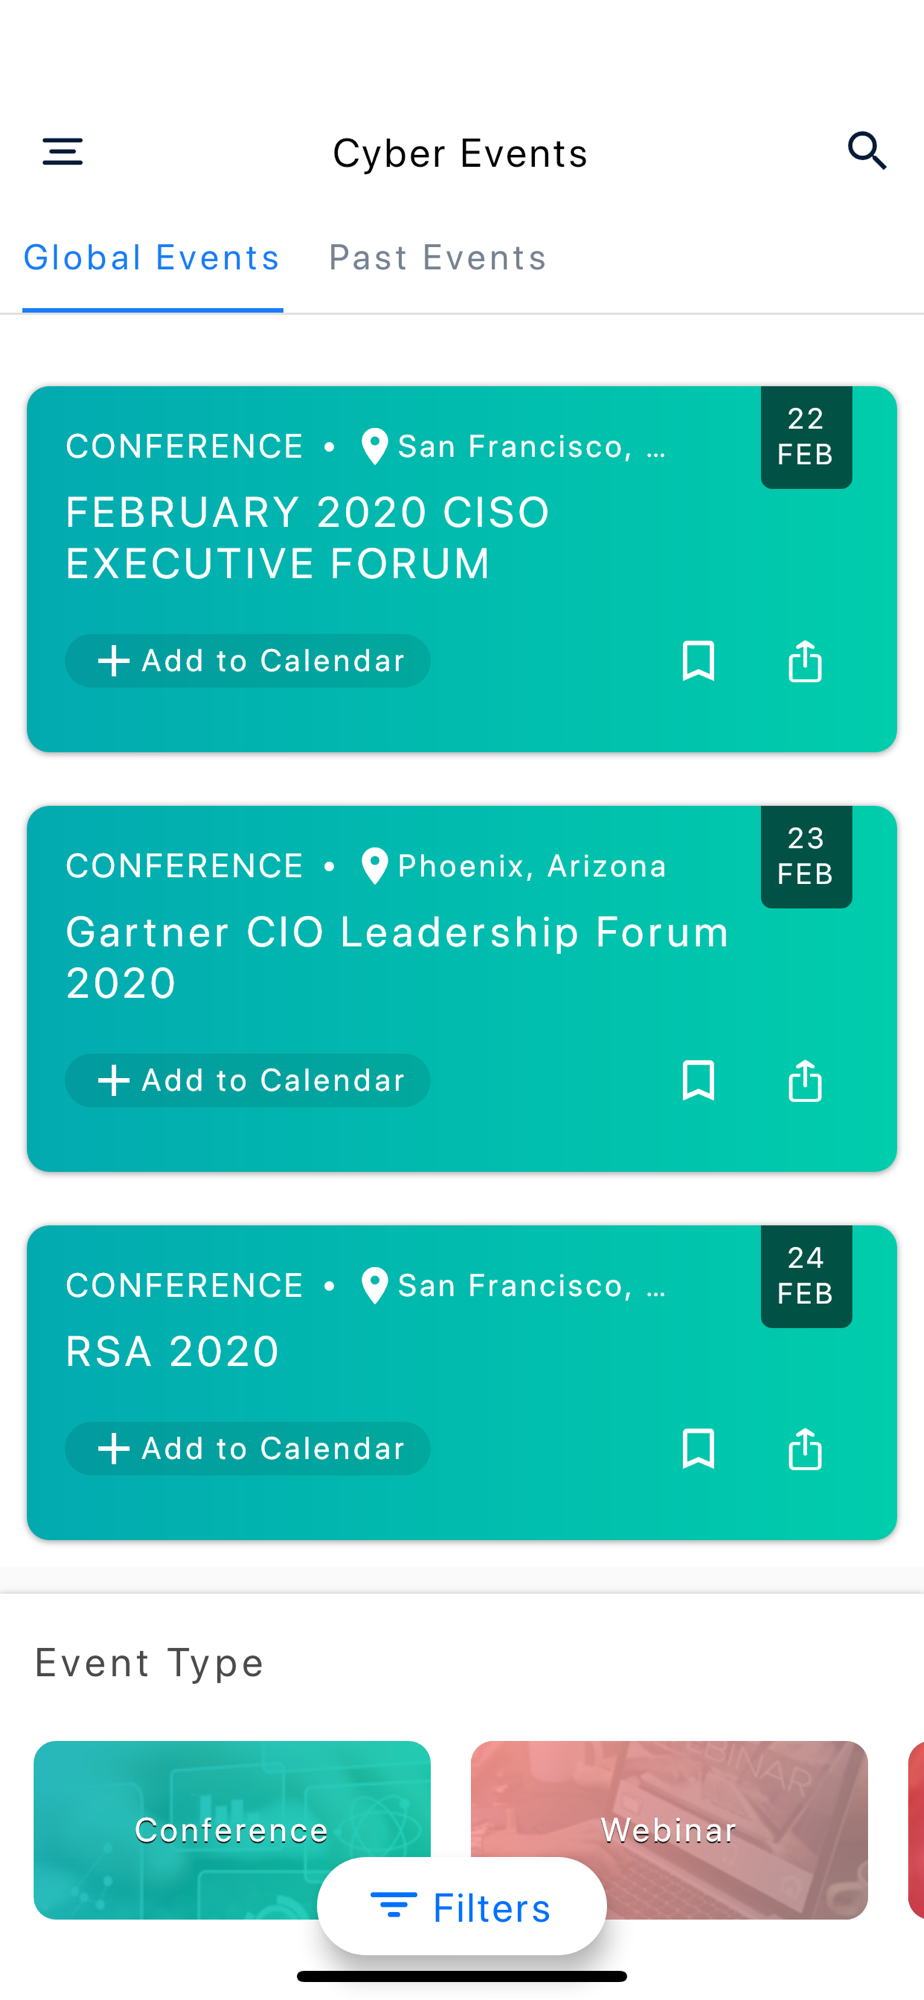Image resolution: width=924 pixels, height=2000 pixels.
Task: Tap the search magnifier icon
Action: pyautogui.click(x=866, y=151)
